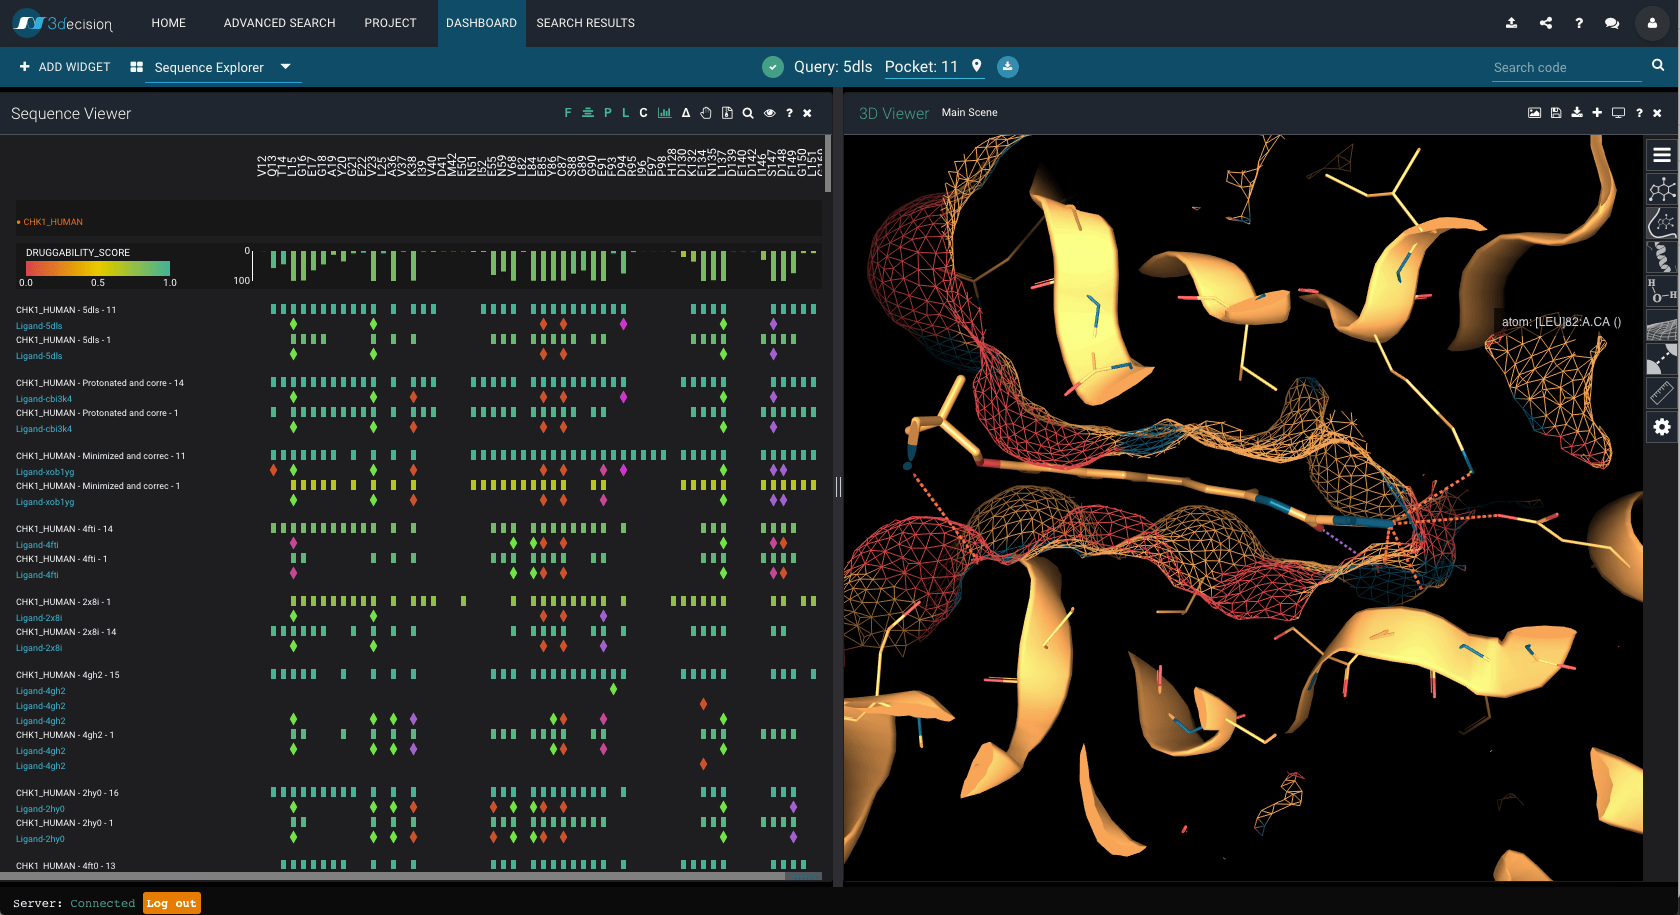Click the ruler measurement tool
This screenshot has height=915, width=1680.
[x=1661, y=393]
